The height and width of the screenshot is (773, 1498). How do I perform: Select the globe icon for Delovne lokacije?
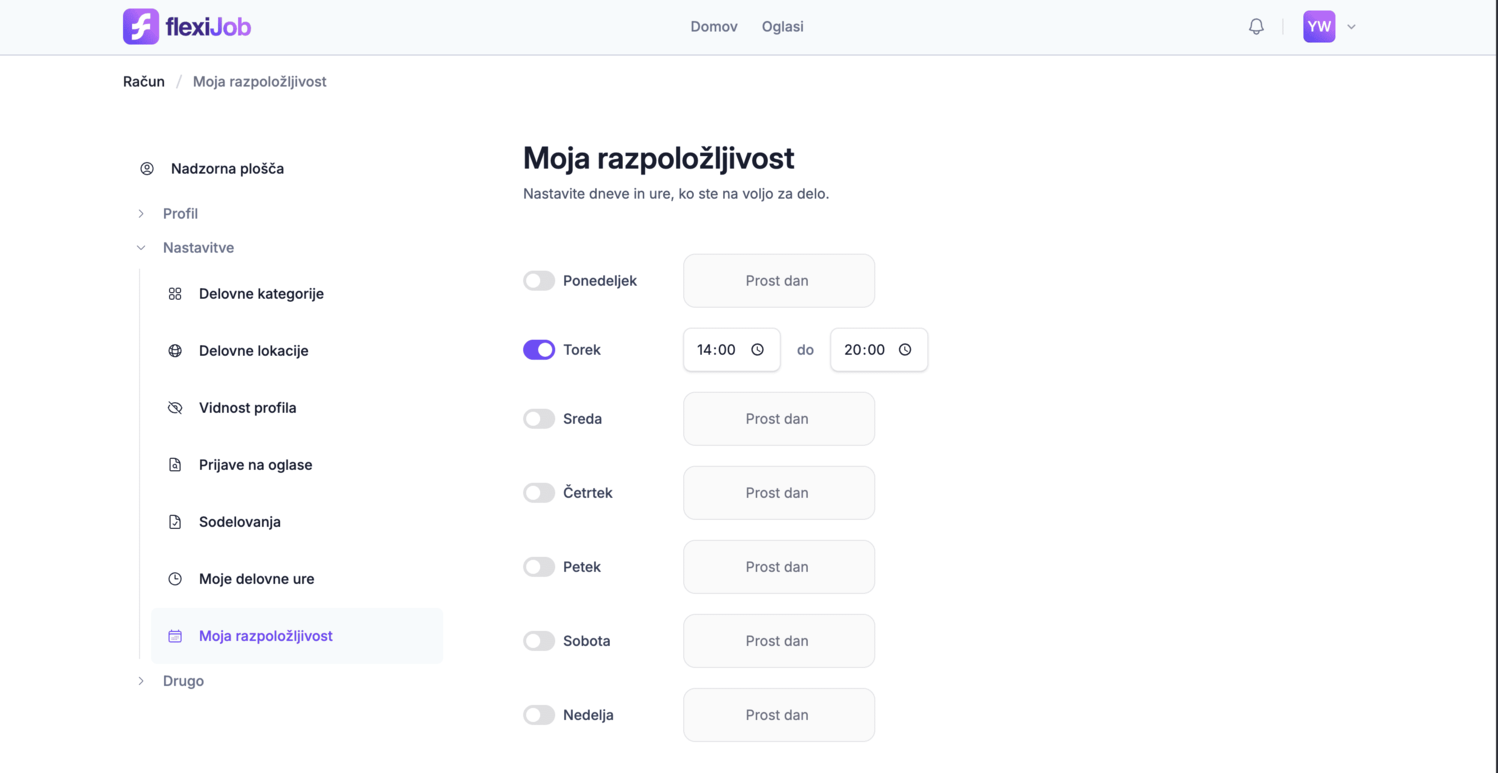pos(175,350)
